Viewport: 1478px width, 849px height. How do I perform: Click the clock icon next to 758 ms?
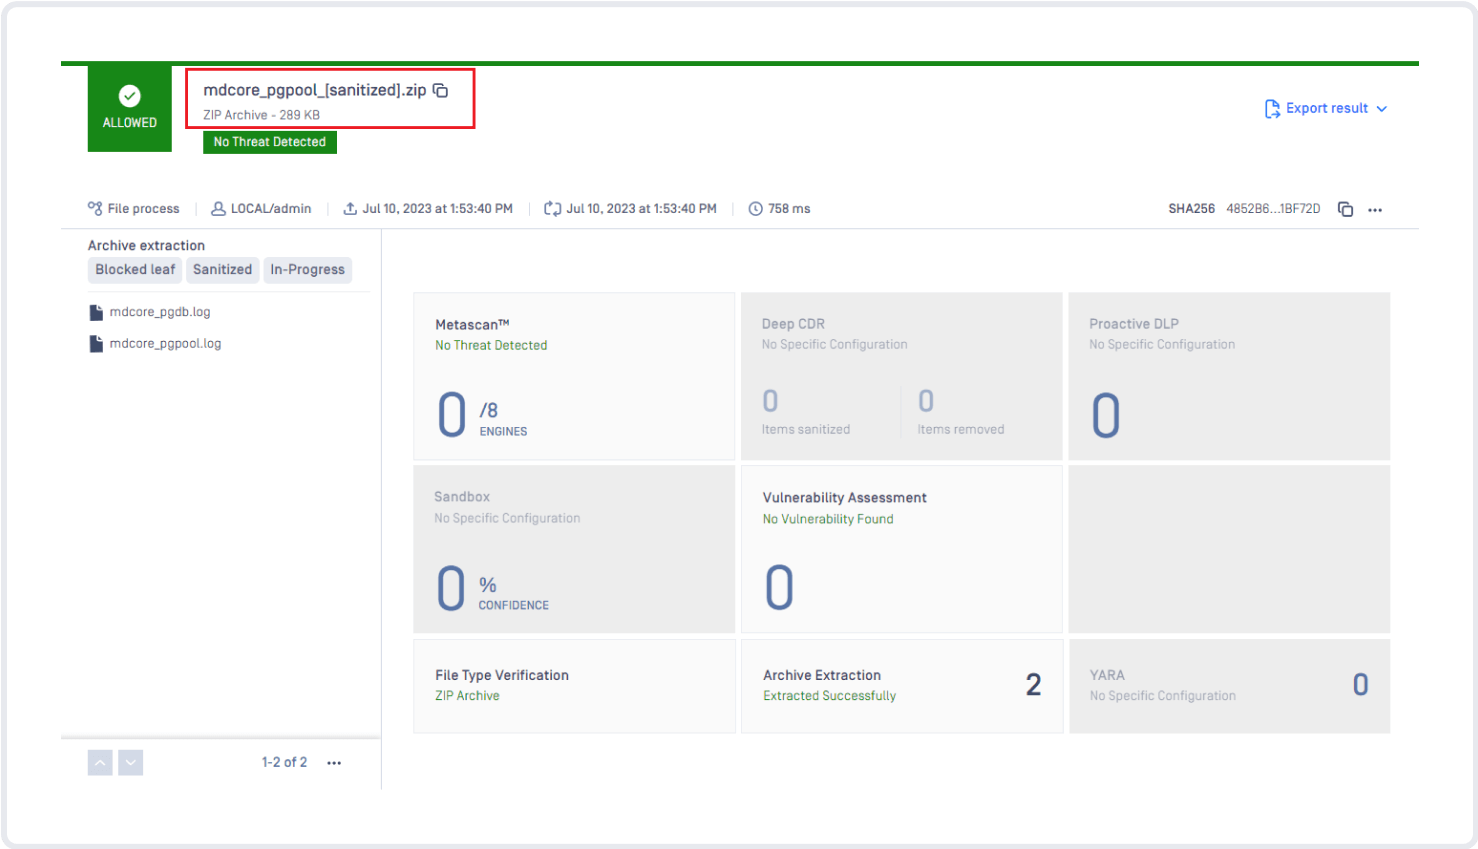(755, 208)
